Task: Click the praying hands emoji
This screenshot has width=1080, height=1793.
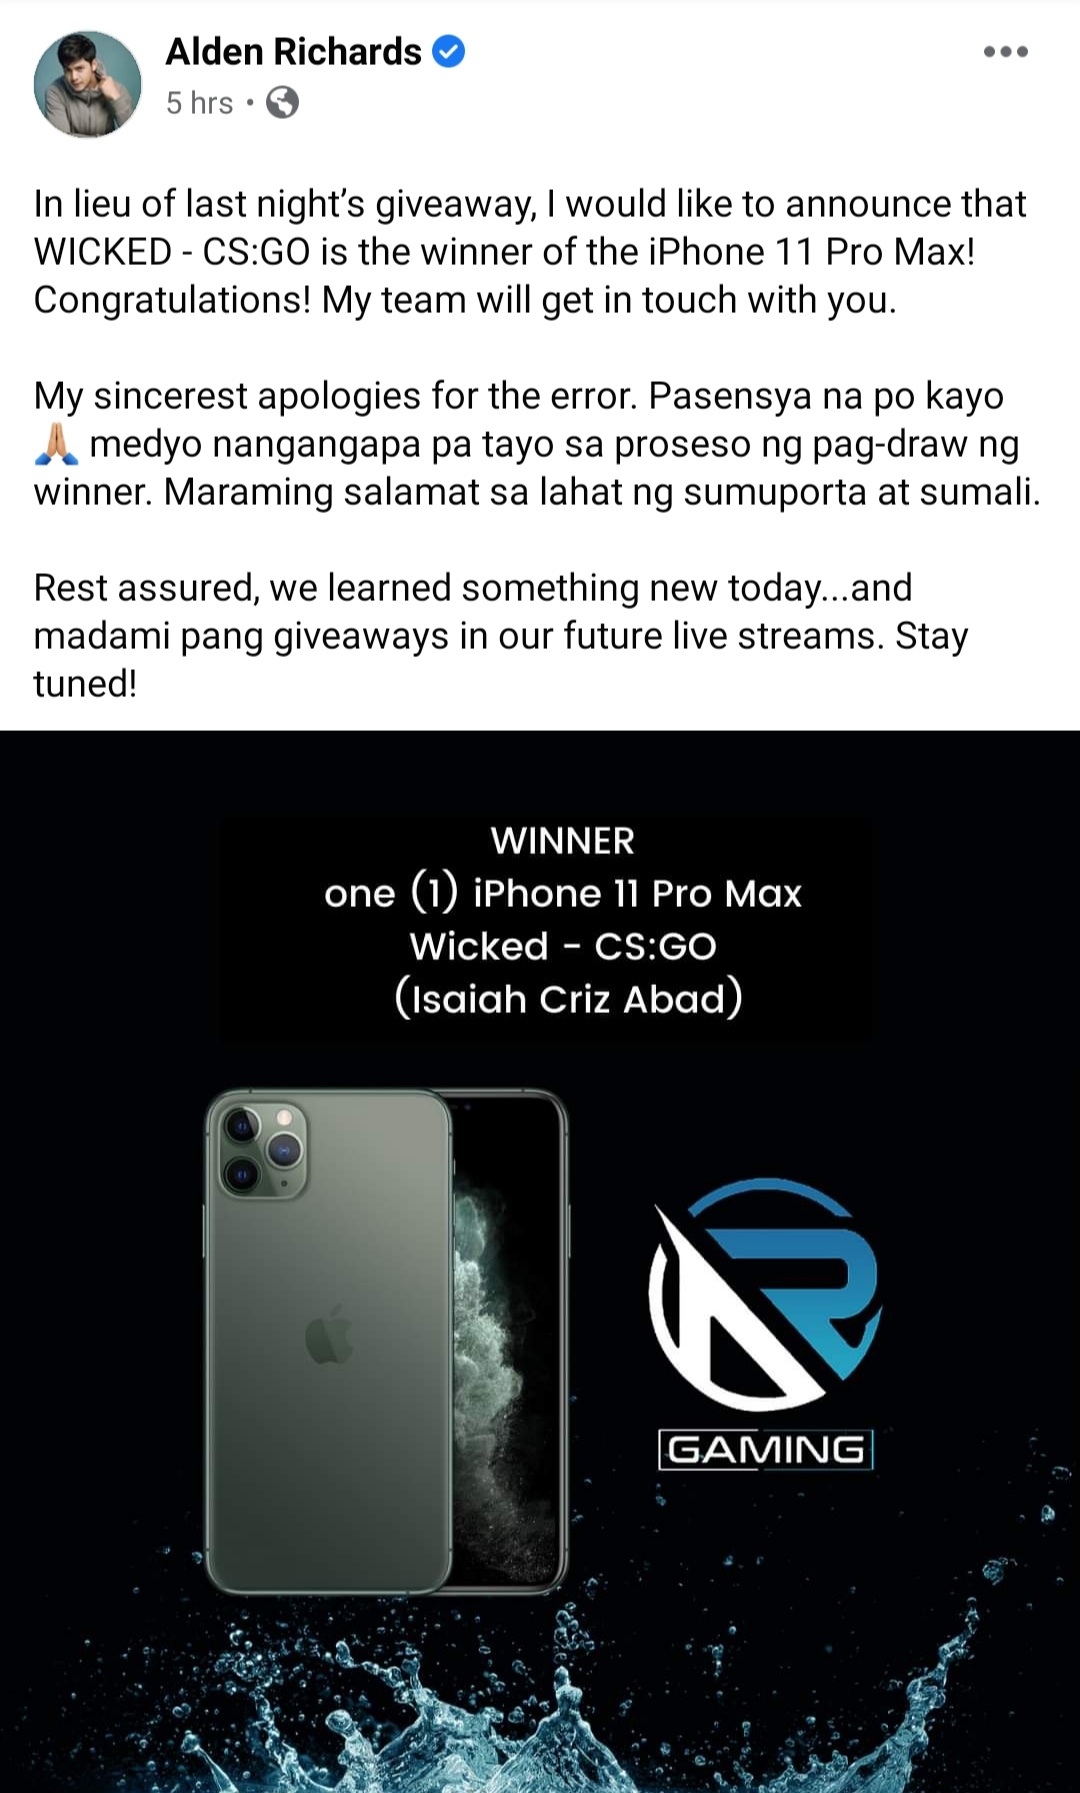Action: coord(56,444)
